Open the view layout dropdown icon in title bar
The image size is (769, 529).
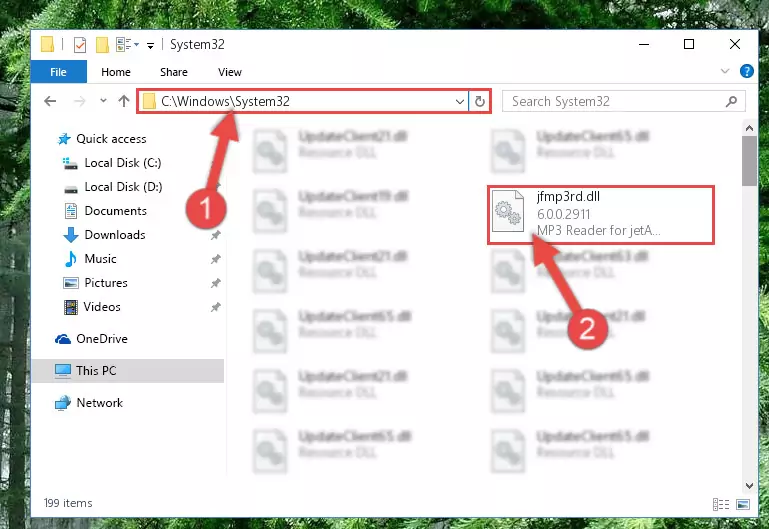tap(127, 45)
